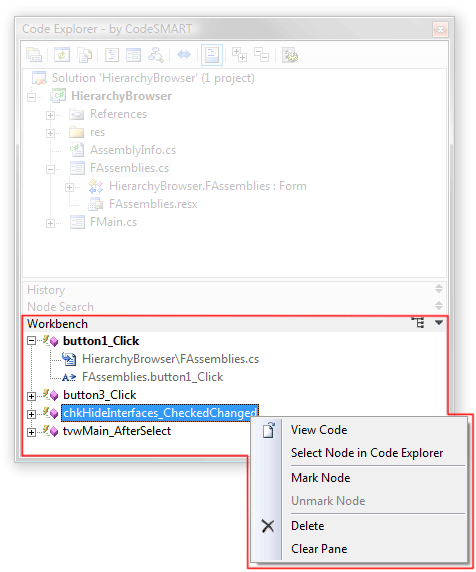Click the Workbench pane header

tap(234, 324)
